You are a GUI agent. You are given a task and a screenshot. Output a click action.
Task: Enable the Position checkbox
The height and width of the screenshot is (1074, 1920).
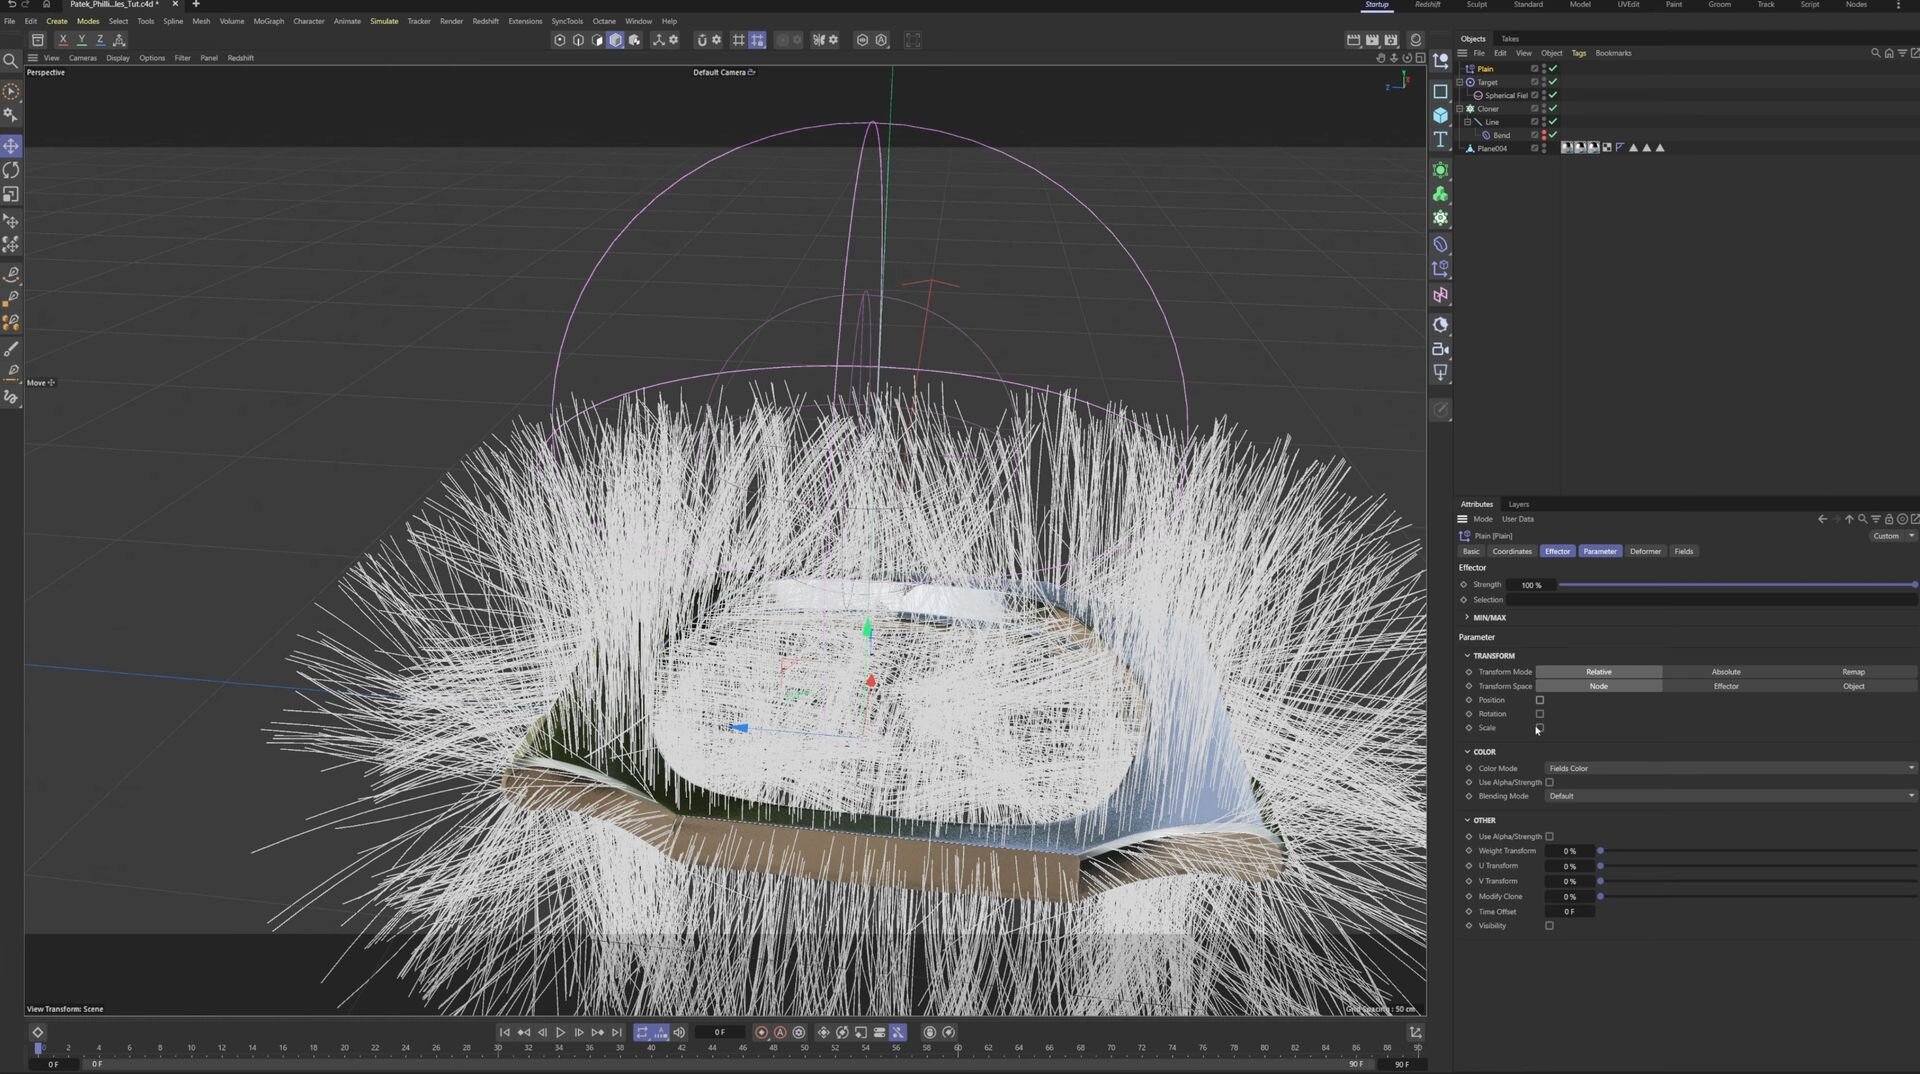pos(1540,700)
